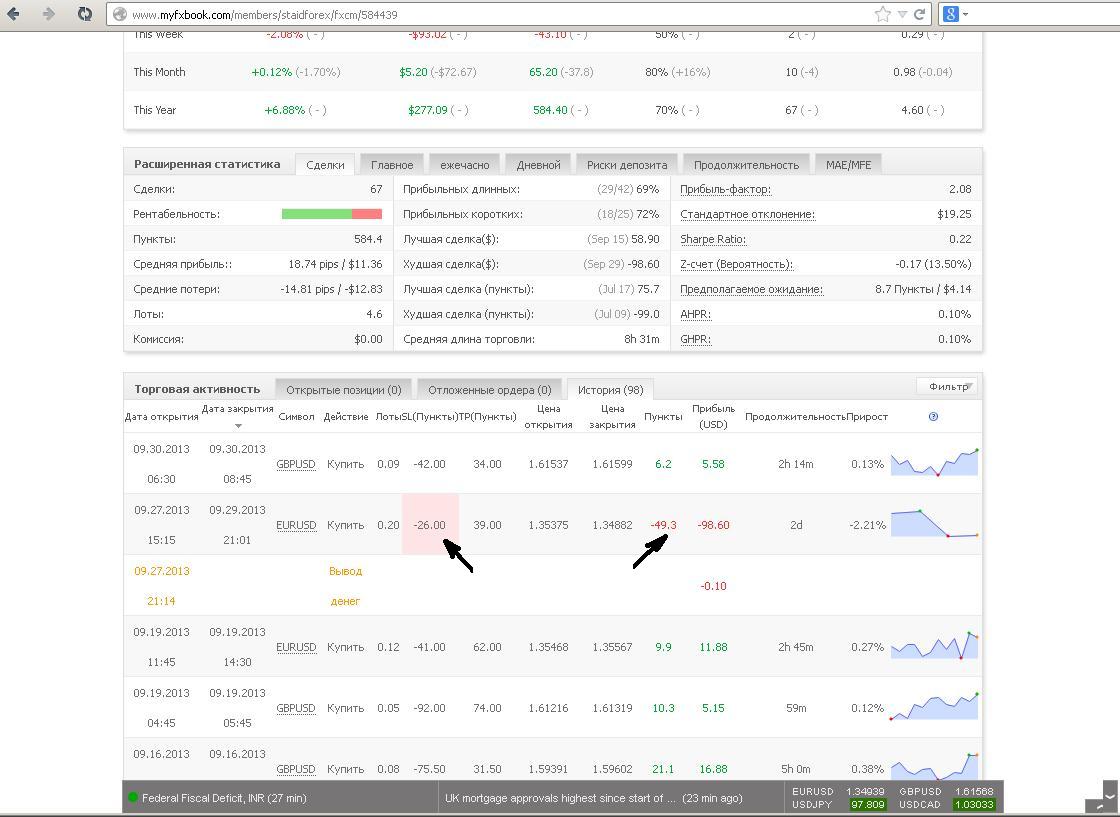Open the Google search engine selector

(x=956, y=14)
